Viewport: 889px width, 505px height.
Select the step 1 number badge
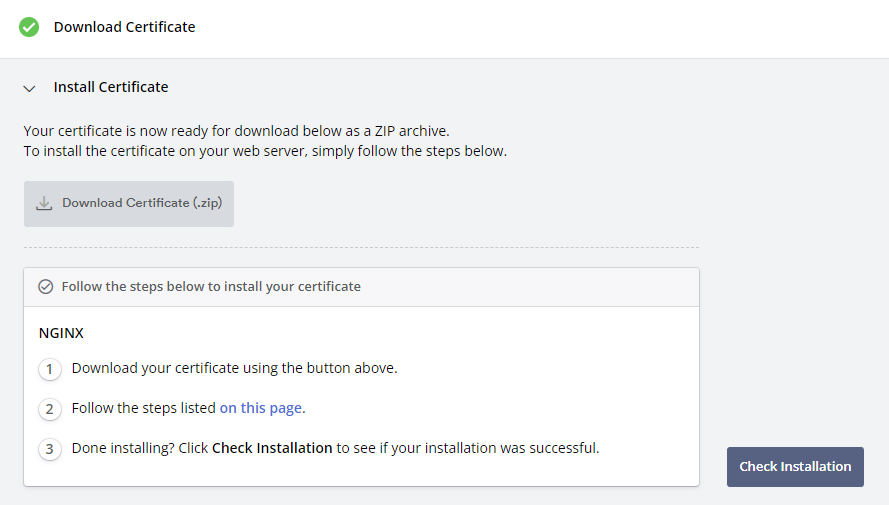50,370
